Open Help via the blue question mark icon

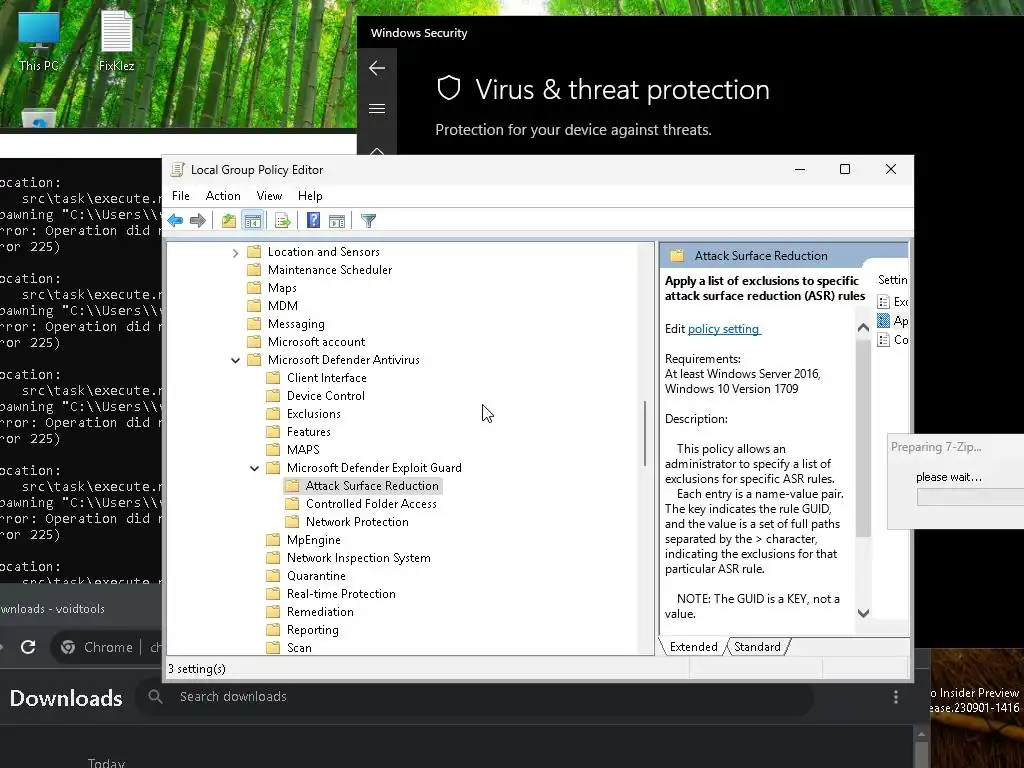(x=313, y=221)
